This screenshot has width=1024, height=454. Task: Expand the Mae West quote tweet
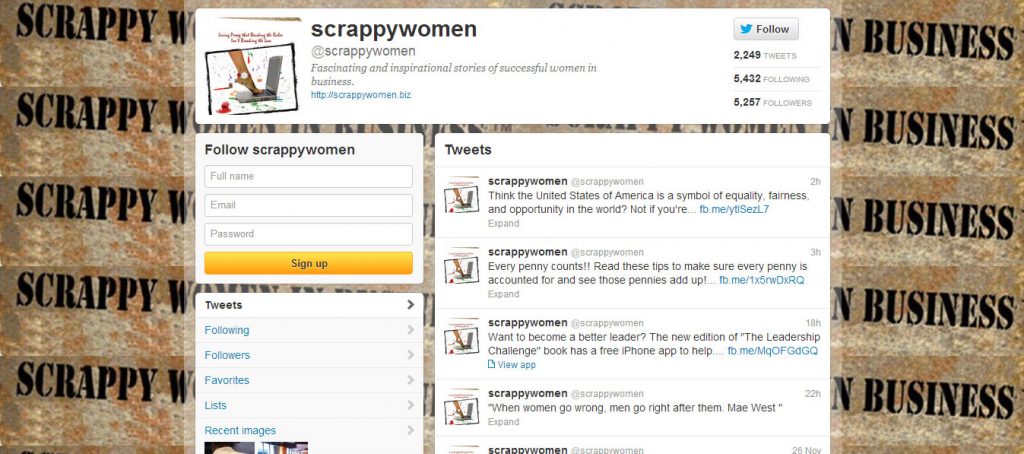504,422
